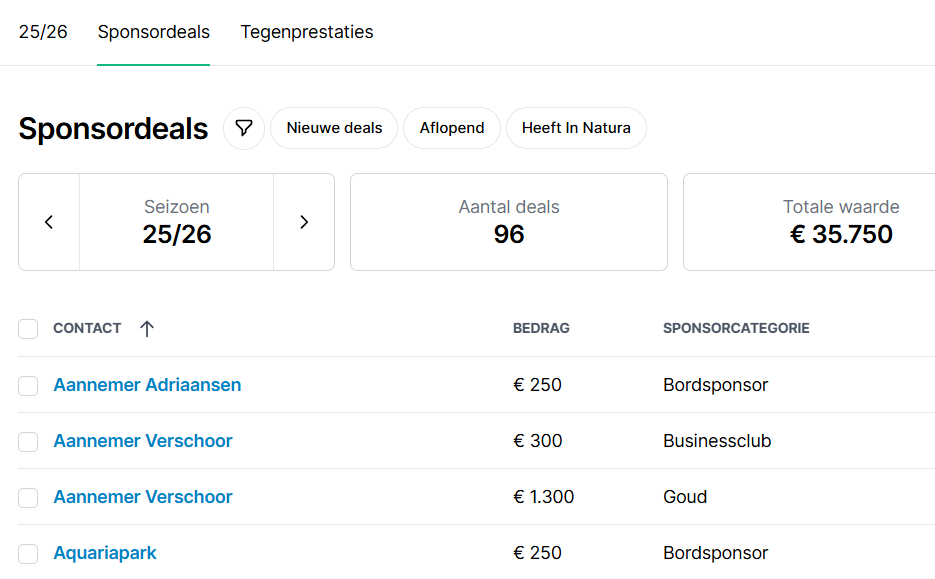Go to previous season with left chevron
This screenshot has width=935, height=579.
pos(49,222)
